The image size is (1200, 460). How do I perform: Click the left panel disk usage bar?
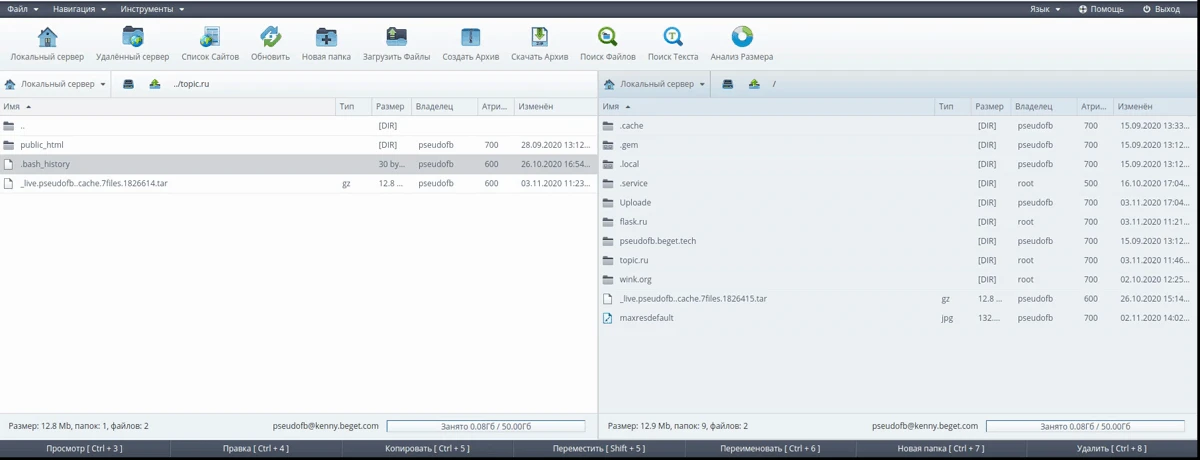[x=485, y=426]
